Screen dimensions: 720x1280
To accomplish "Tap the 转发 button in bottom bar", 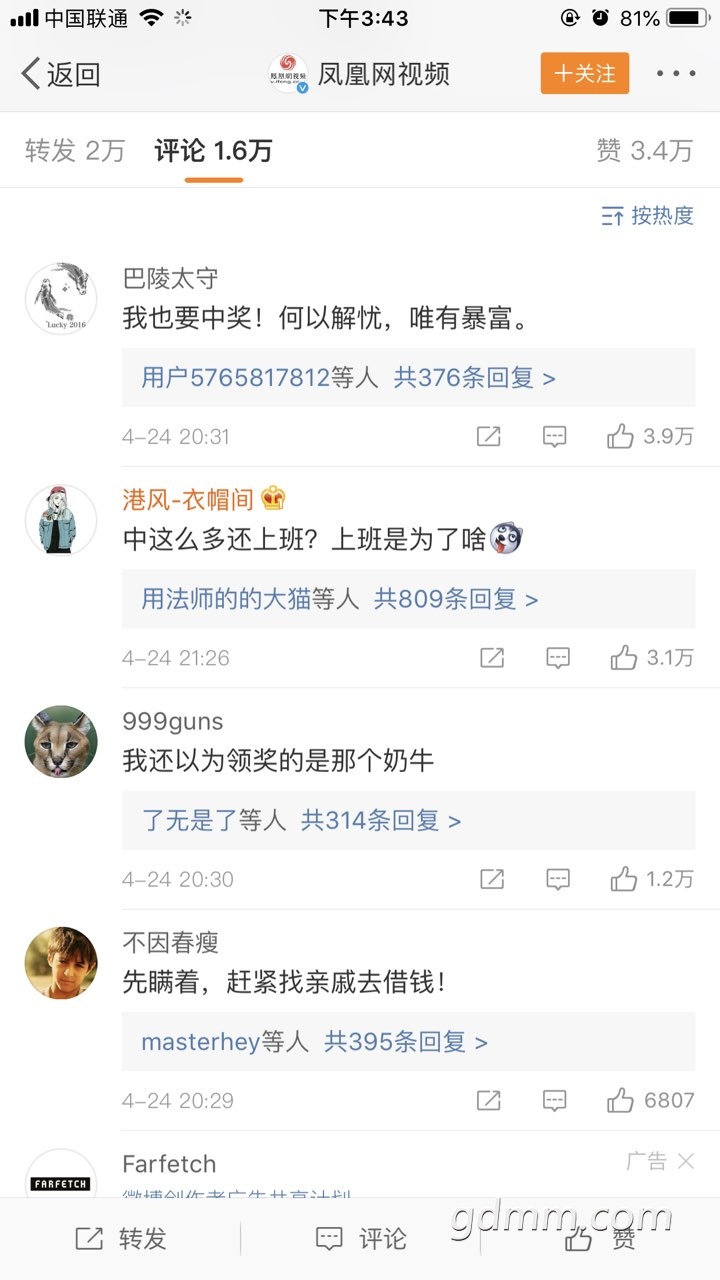I will coord(121,1239).
